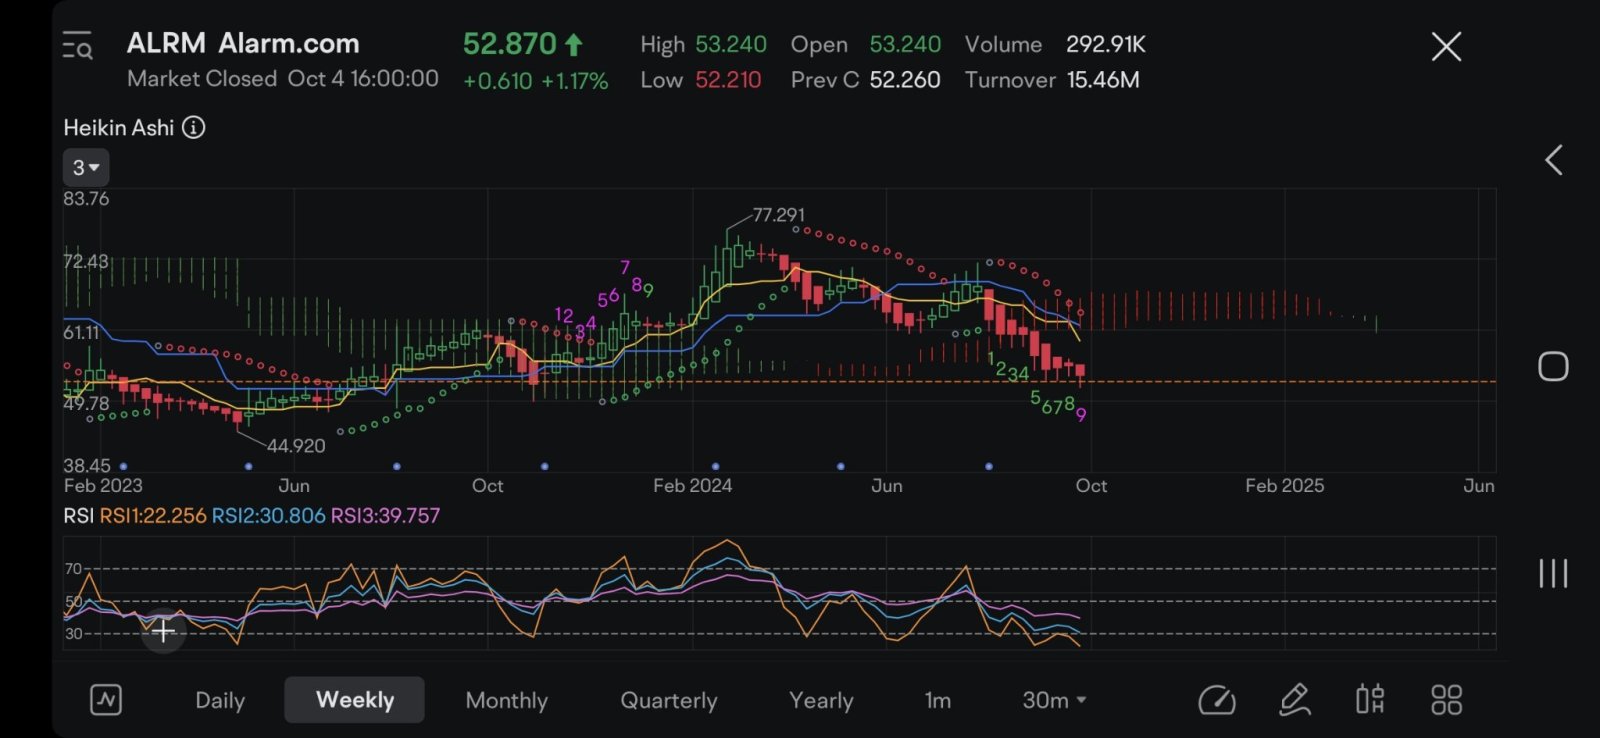Expand the chart-count dropdown showing 3

point(86,167)
